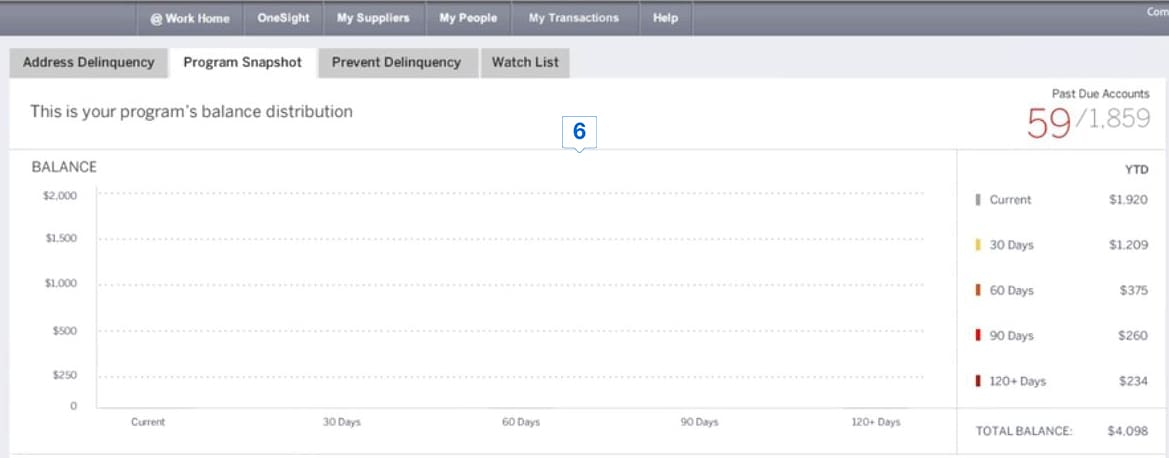This screenshot has height=458, width=1169.
Task: Open My People navigation item
Action: [x=468, y=18]
